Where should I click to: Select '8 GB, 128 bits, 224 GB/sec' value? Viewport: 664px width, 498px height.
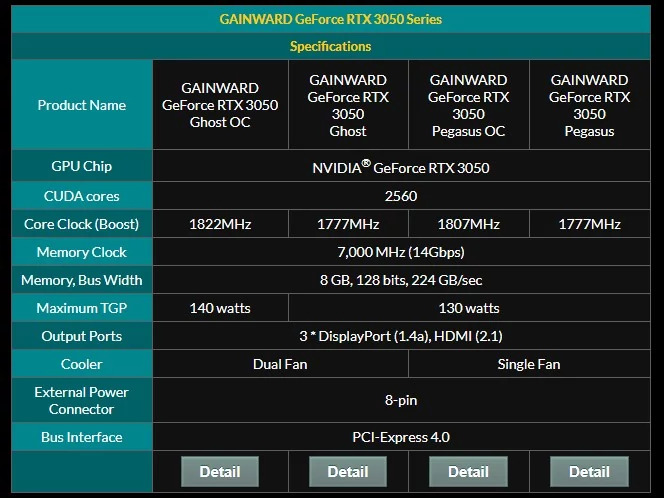(x=401, y=280)
